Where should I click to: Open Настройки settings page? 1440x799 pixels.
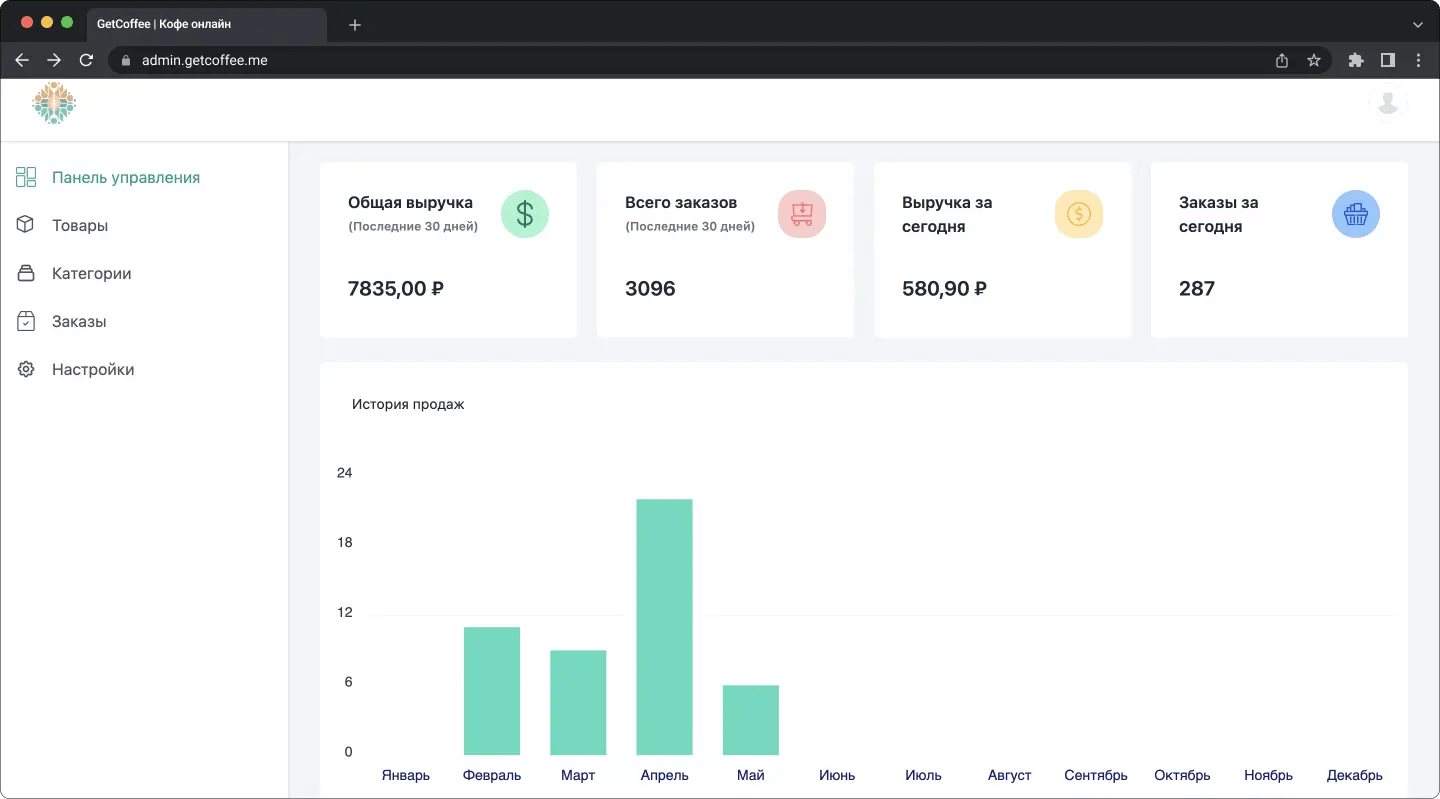click(x=93, y=369)
